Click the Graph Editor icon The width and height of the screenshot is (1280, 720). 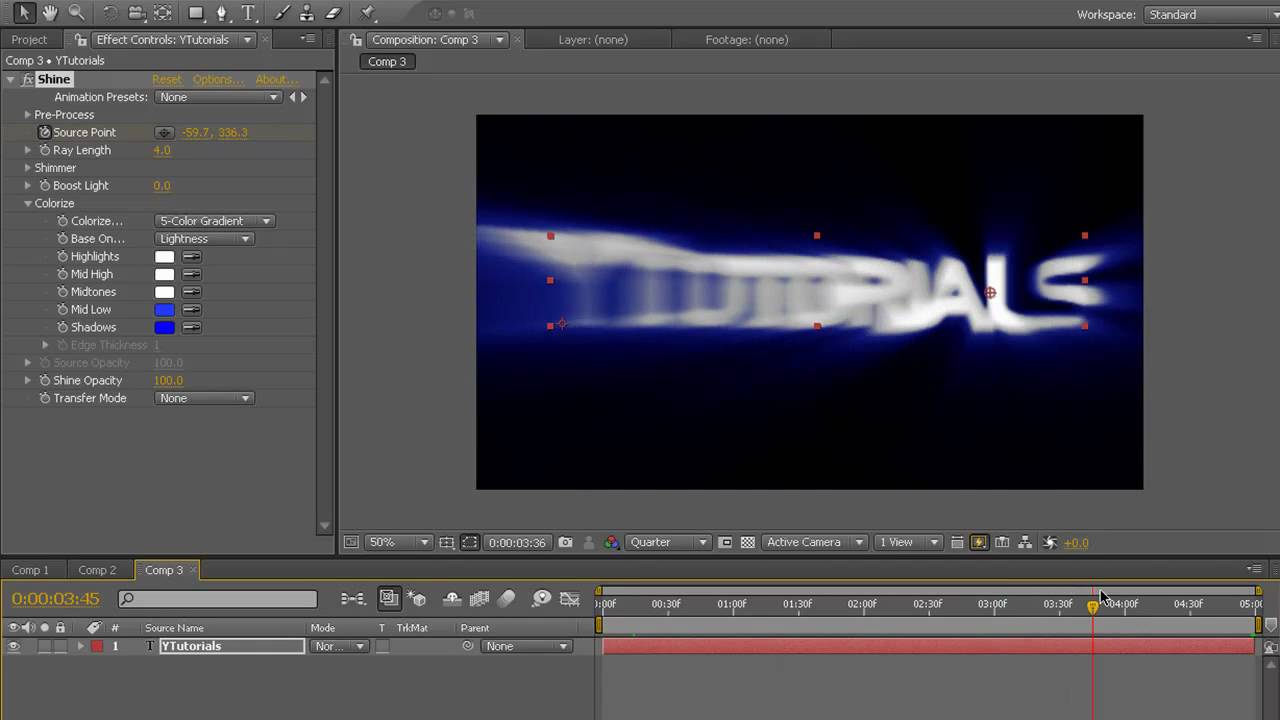(x=570, y=599)
